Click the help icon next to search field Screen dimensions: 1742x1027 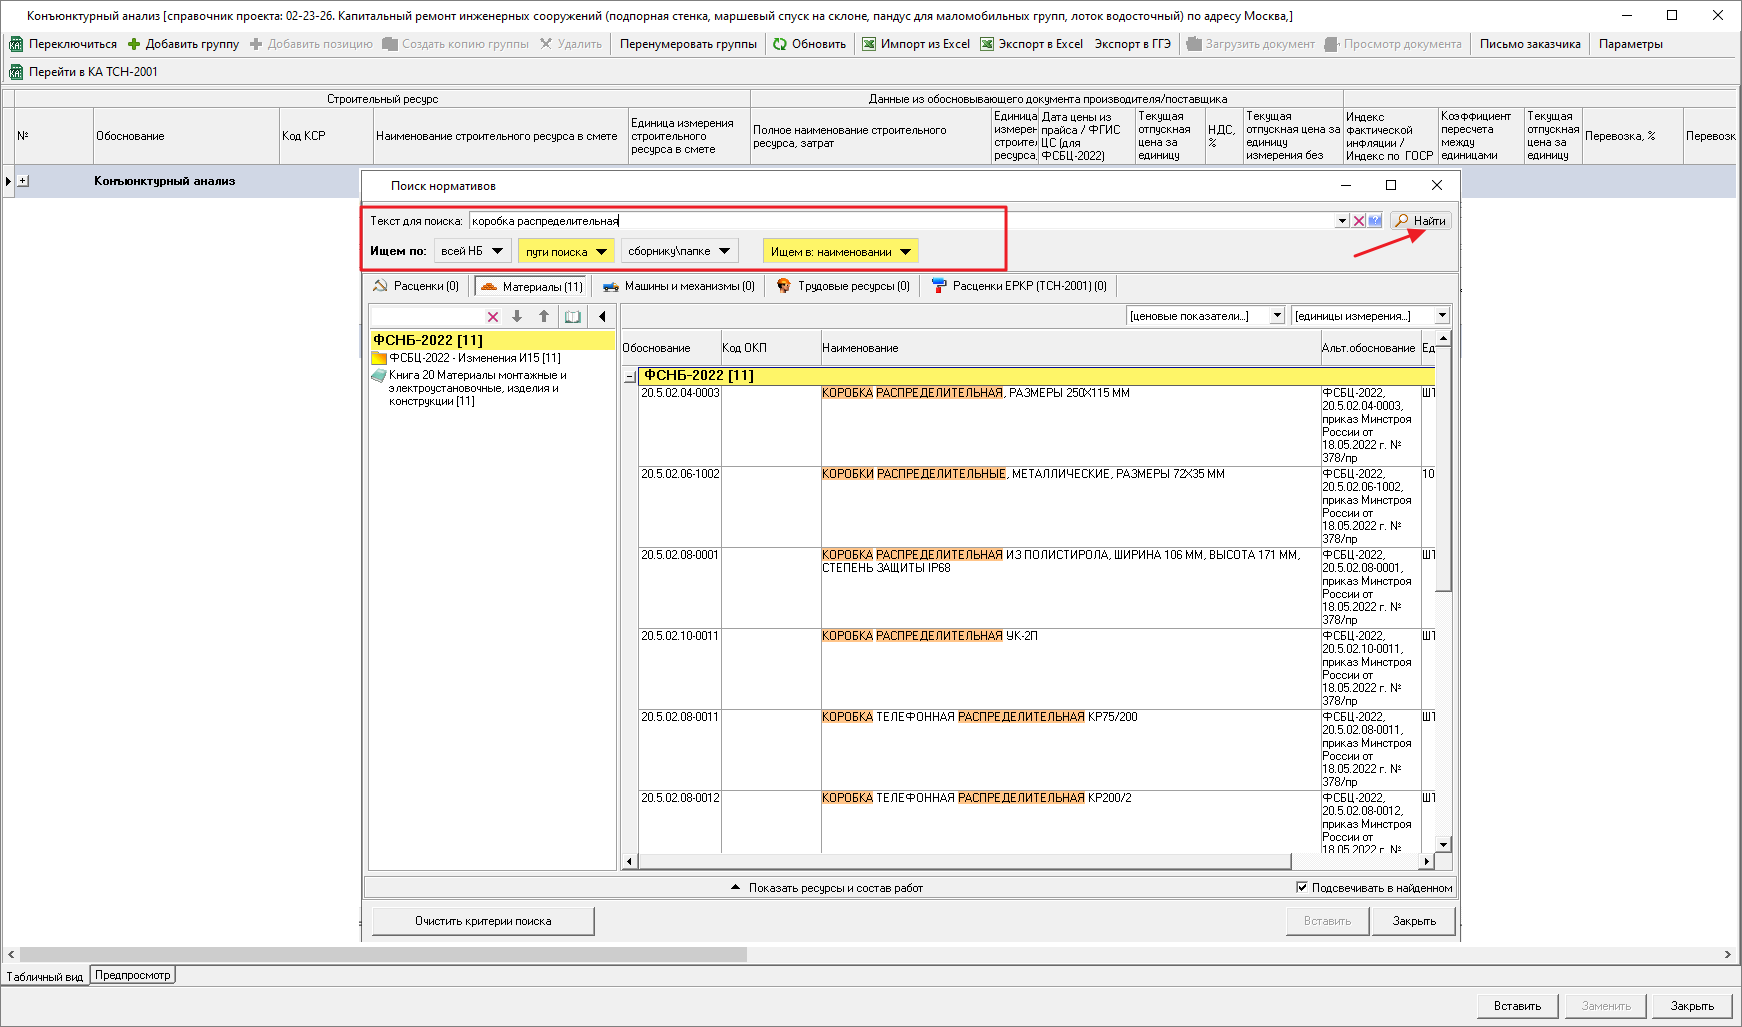point(1375,221)
